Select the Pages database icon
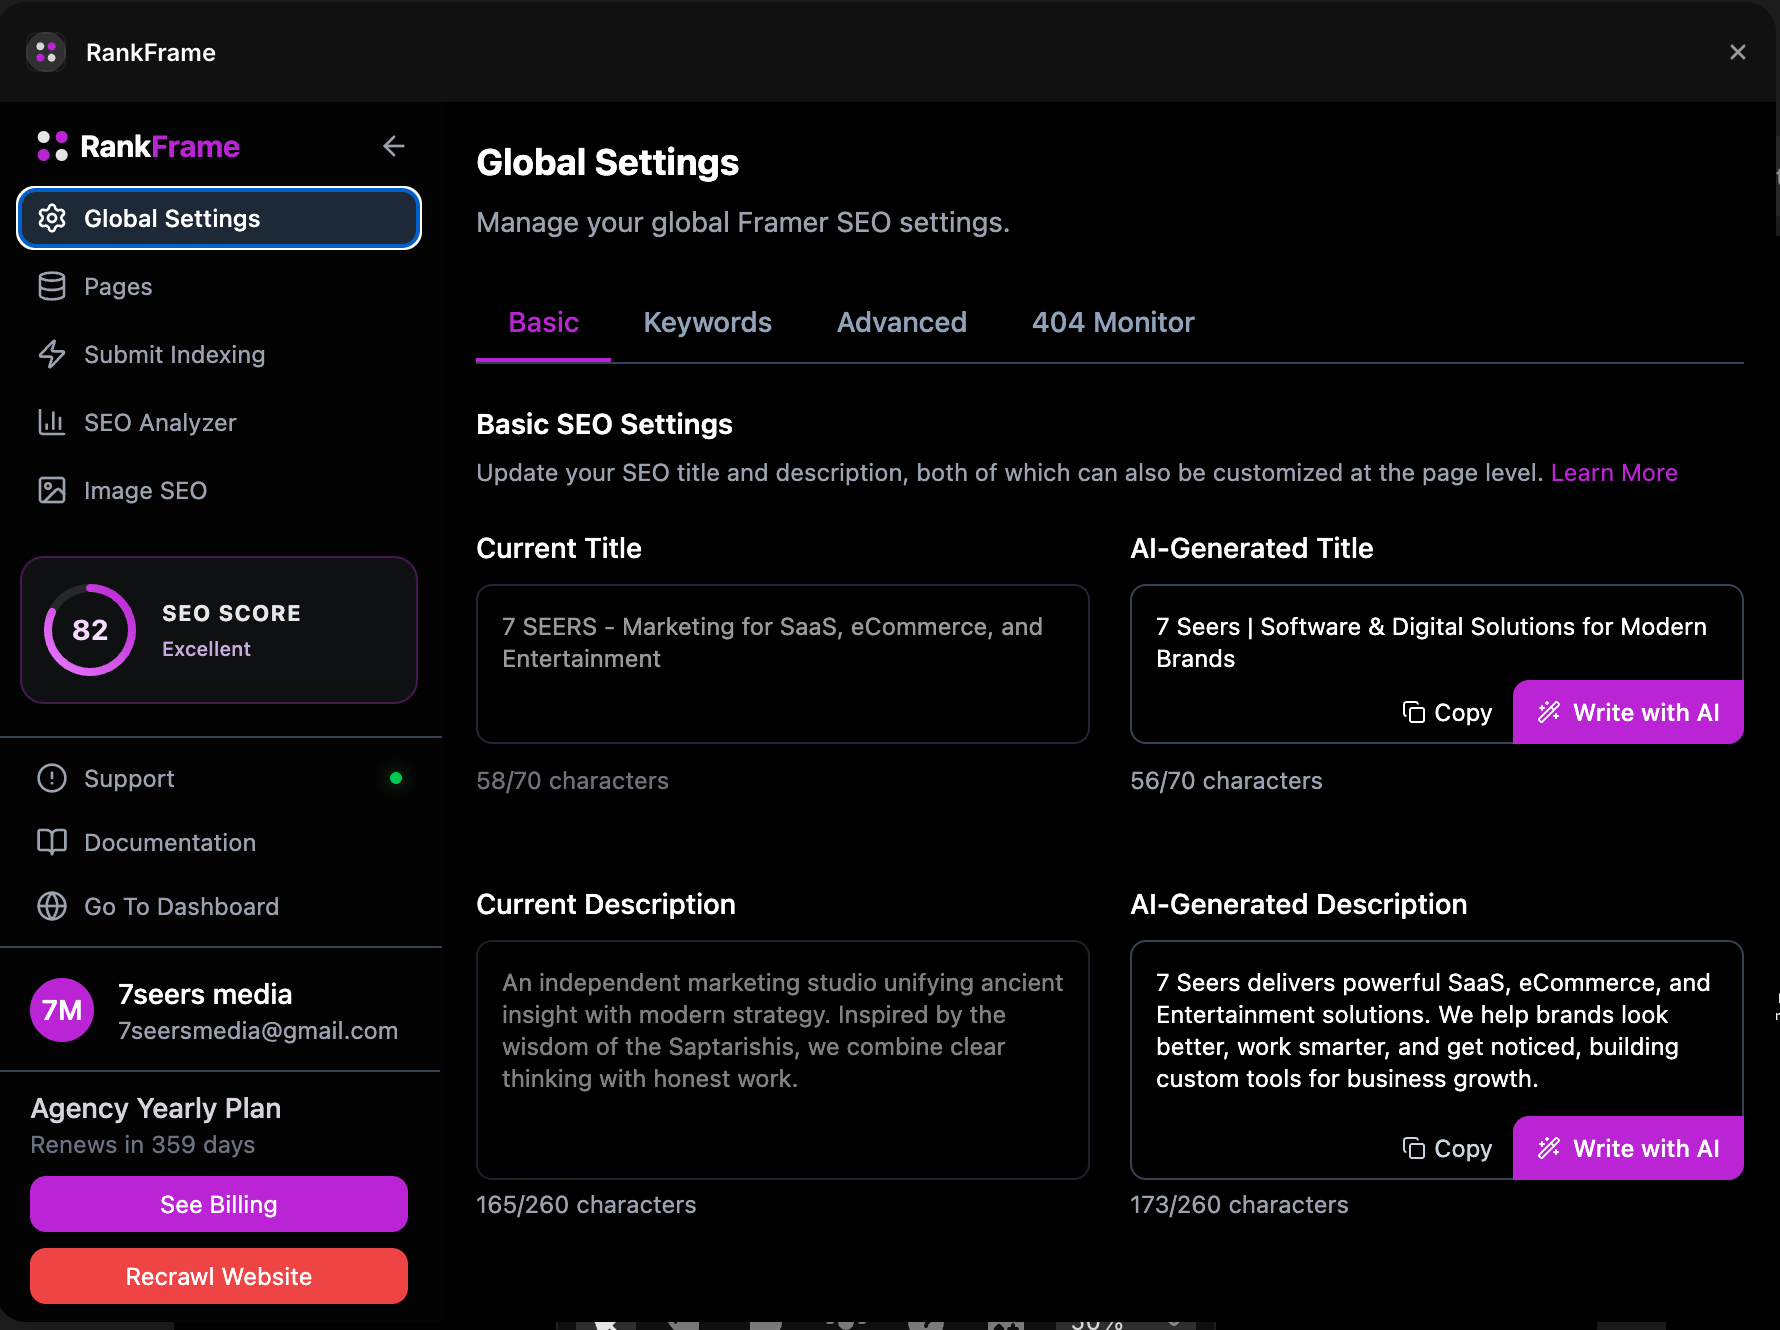Screen dimensions: 1780x1330 [51, 286]
